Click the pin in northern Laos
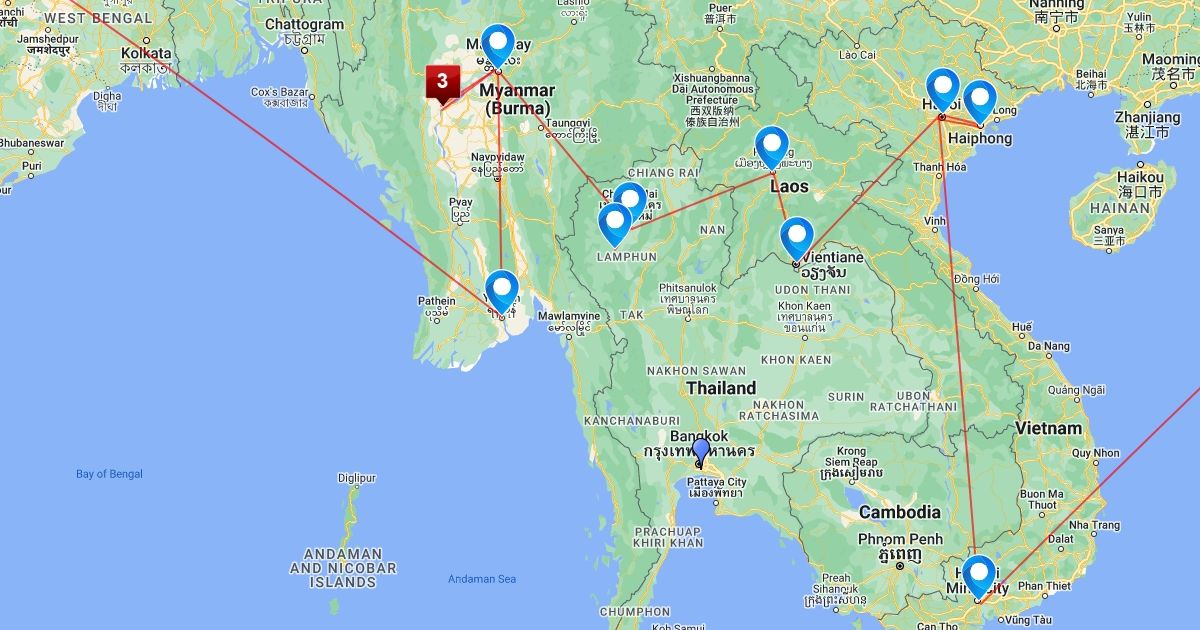The width and height of the screenshot is (1200, 630). [x=772, y=149]
